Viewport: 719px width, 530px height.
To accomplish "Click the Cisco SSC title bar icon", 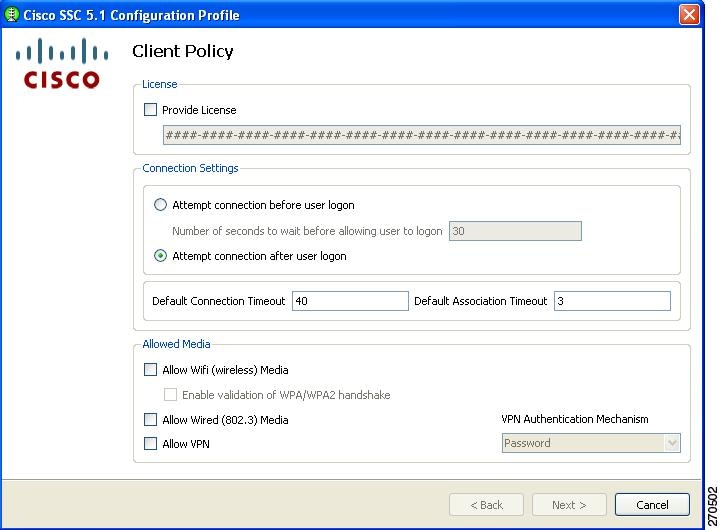I will click(11, 15).
